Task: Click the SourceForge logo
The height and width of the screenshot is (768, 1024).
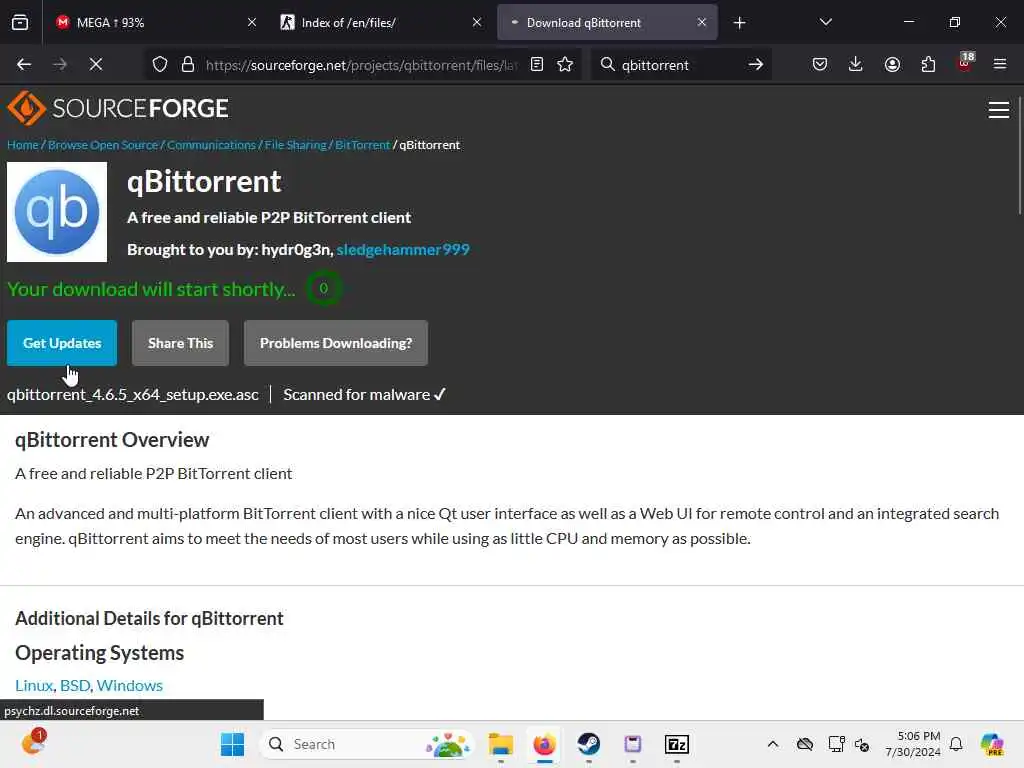Action: click(118, 108)
